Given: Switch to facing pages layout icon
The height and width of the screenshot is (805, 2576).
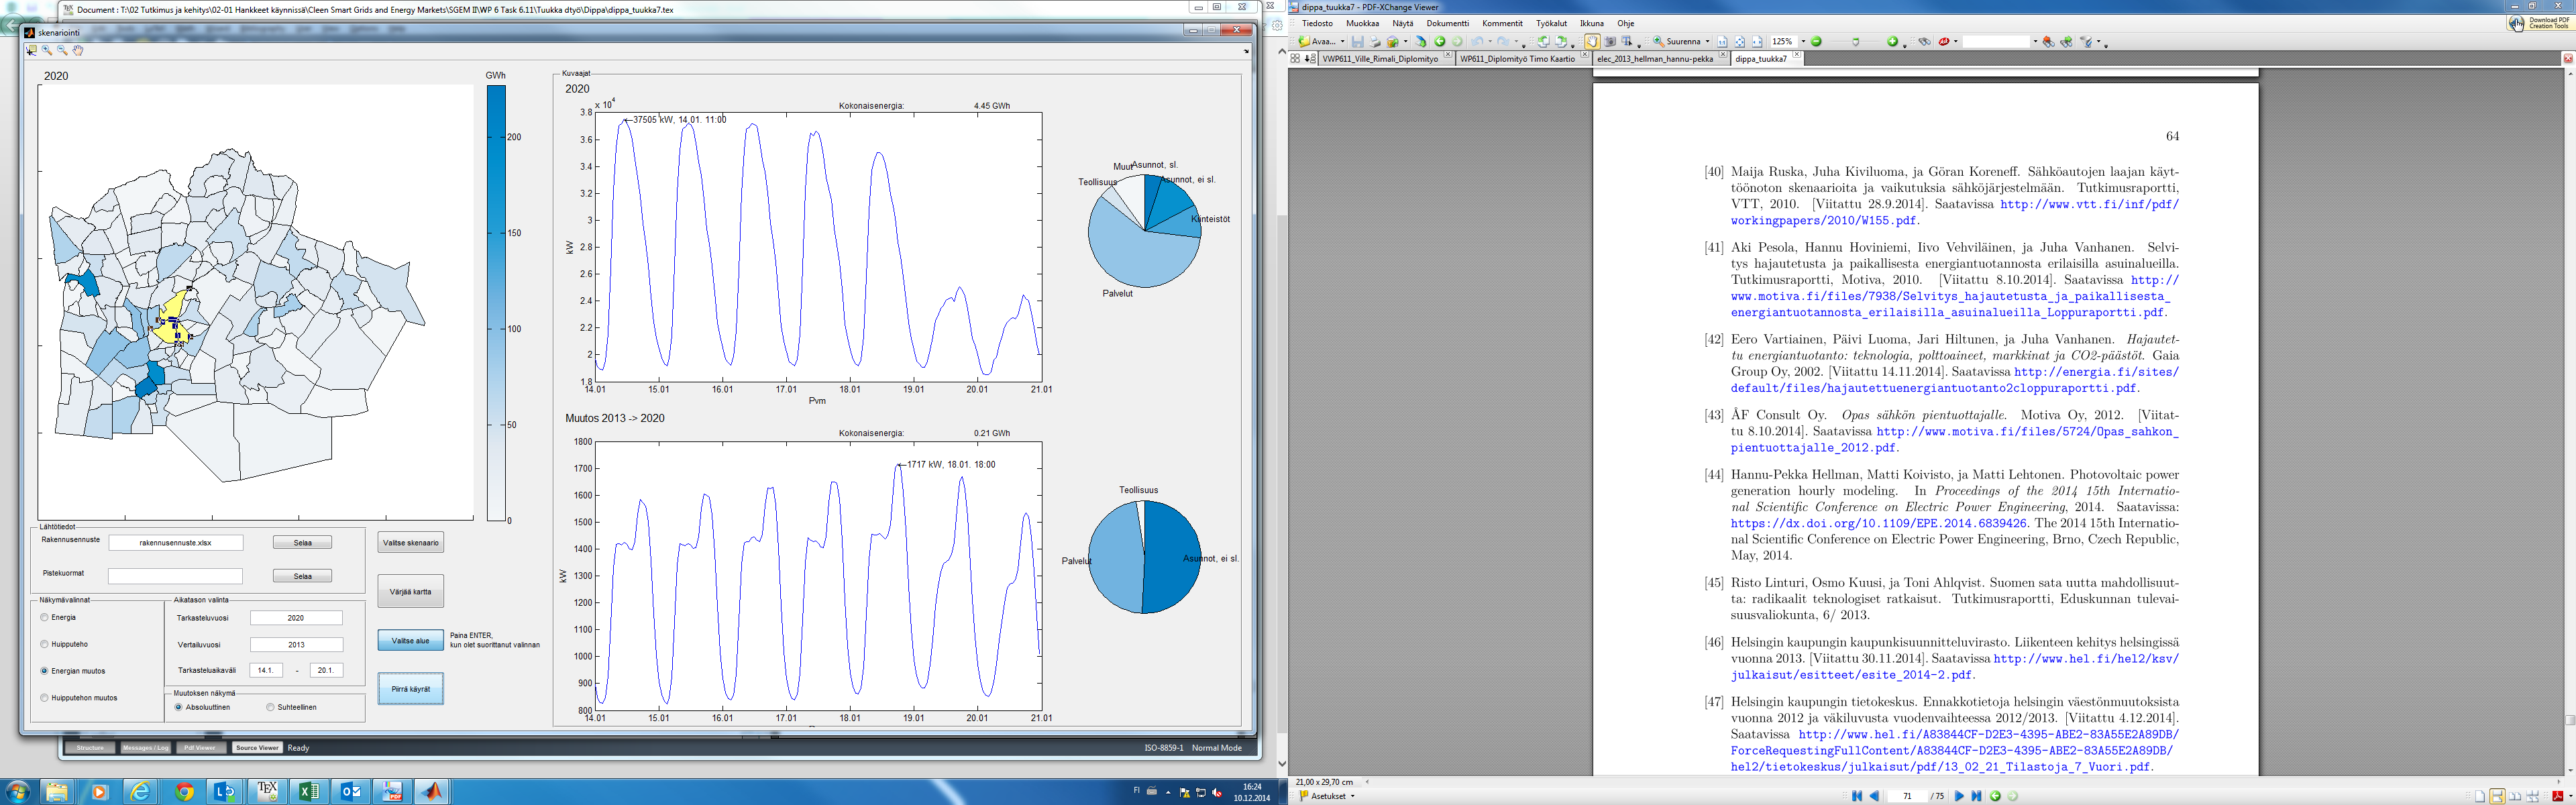Looking at the screenshot, I should (2515, 796).
